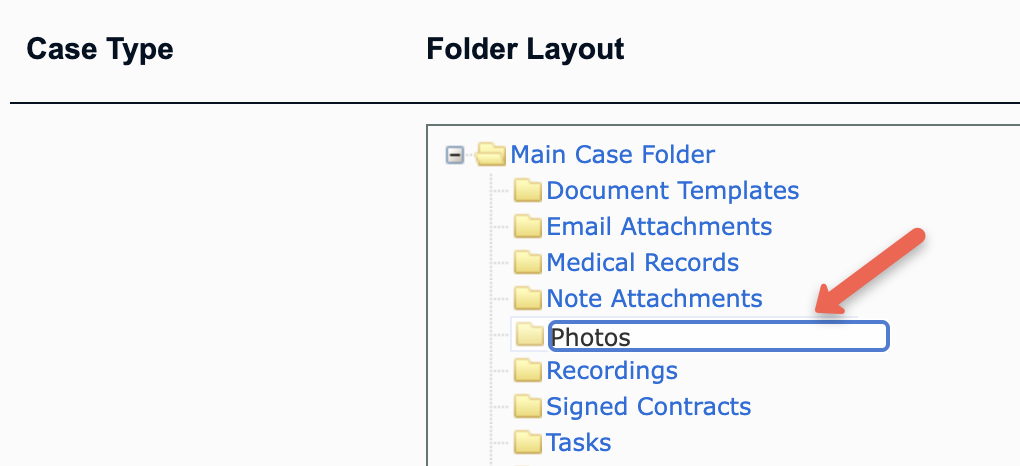Click the Note Attachments folder icon
Viewport: 1020px width, 466px height.
[x=528, y=299]
